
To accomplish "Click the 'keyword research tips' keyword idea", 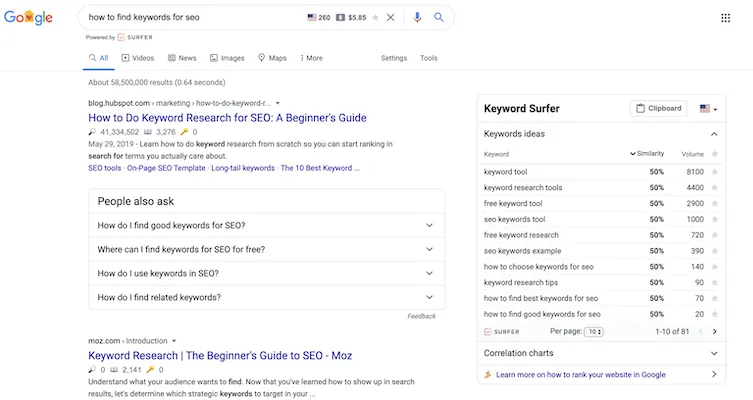I will point(521,283).
